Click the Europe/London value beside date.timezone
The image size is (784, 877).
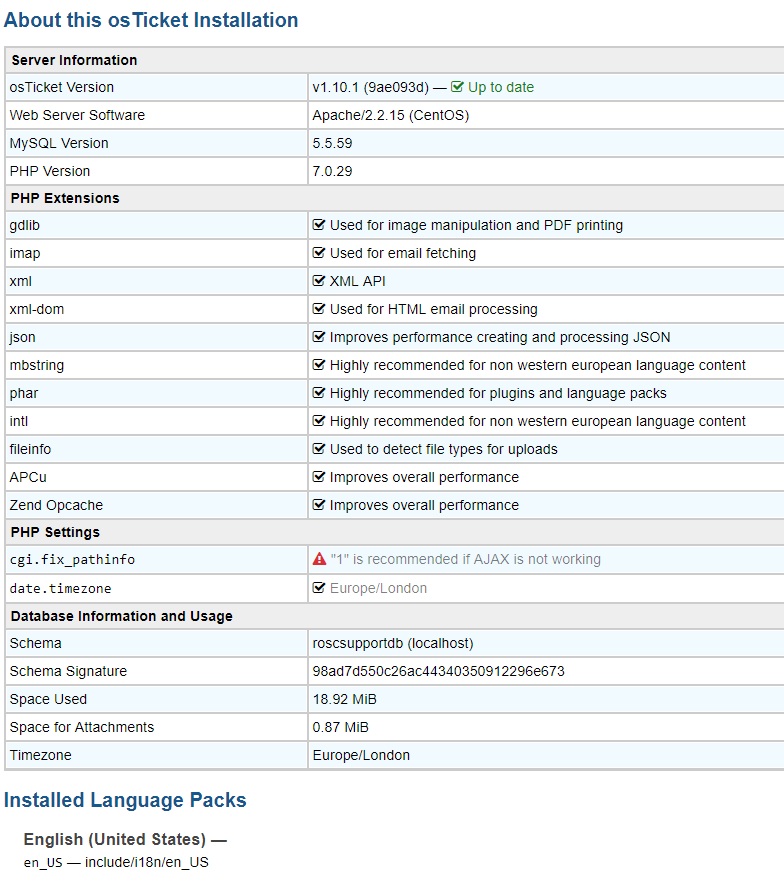tap(378, 588)
